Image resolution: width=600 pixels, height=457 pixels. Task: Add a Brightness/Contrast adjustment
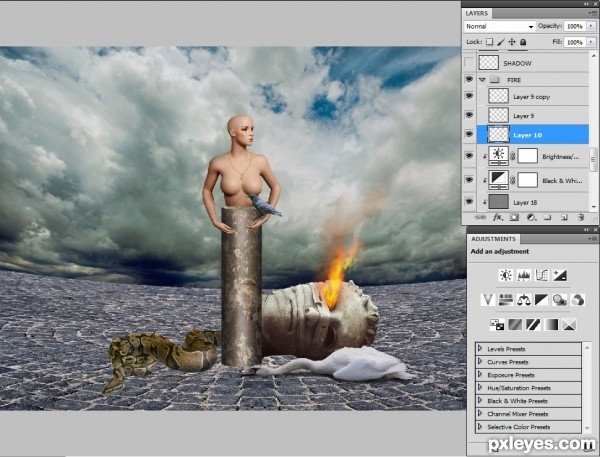[x=505, y=275]
